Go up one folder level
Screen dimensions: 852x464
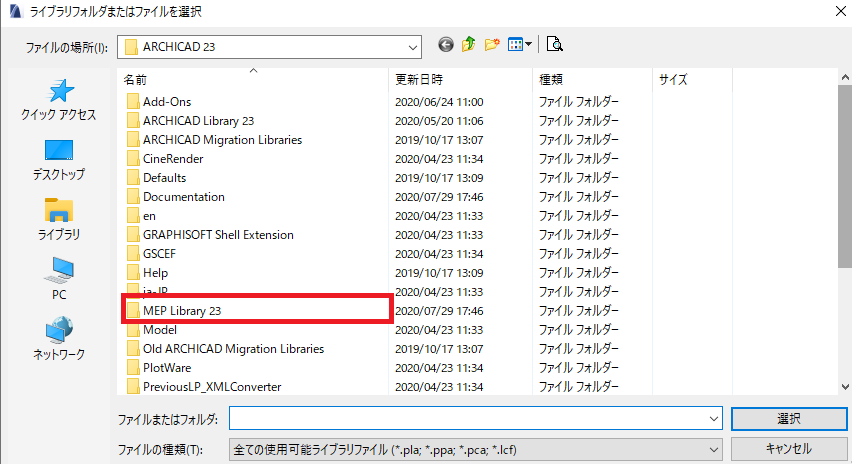(x=468, y=45)
